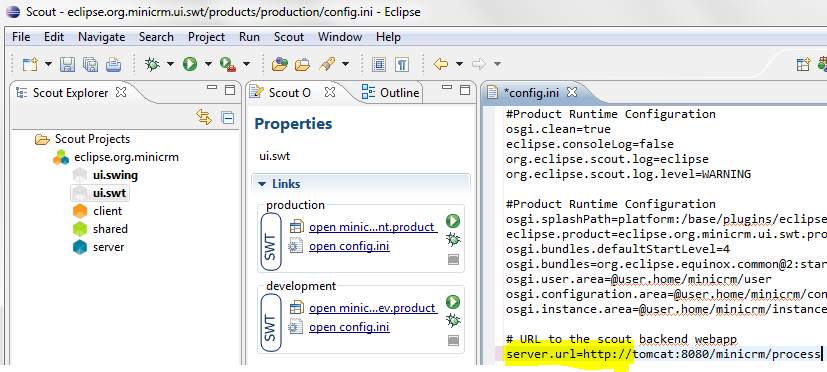
Task: Open production minicrm product link
Action: (373, 227)
